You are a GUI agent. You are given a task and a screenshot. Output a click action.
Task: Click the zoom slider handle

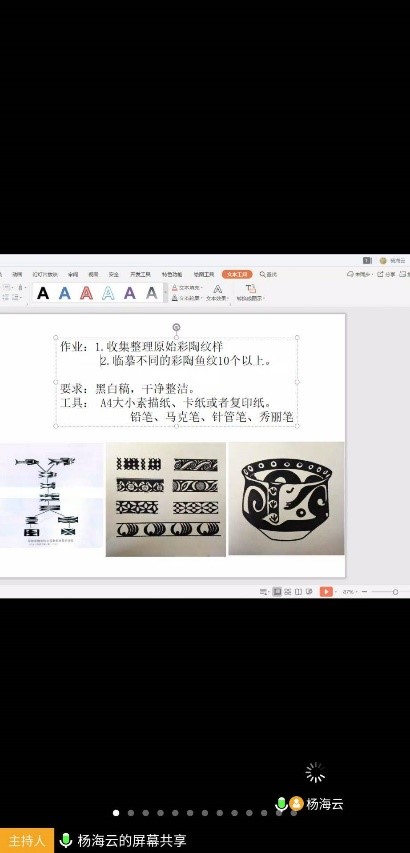click(395, 591)
